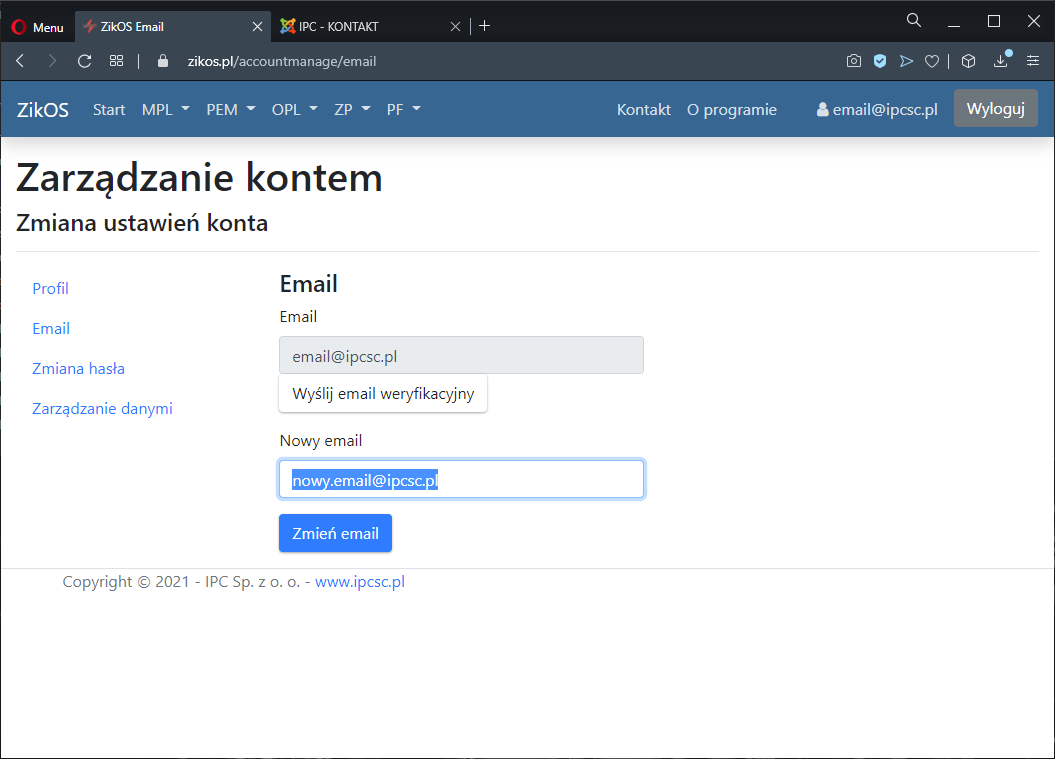Open the Opera speed dial grid icon
The width and height of the screenshot is (1055, 759).
[117, 61]
